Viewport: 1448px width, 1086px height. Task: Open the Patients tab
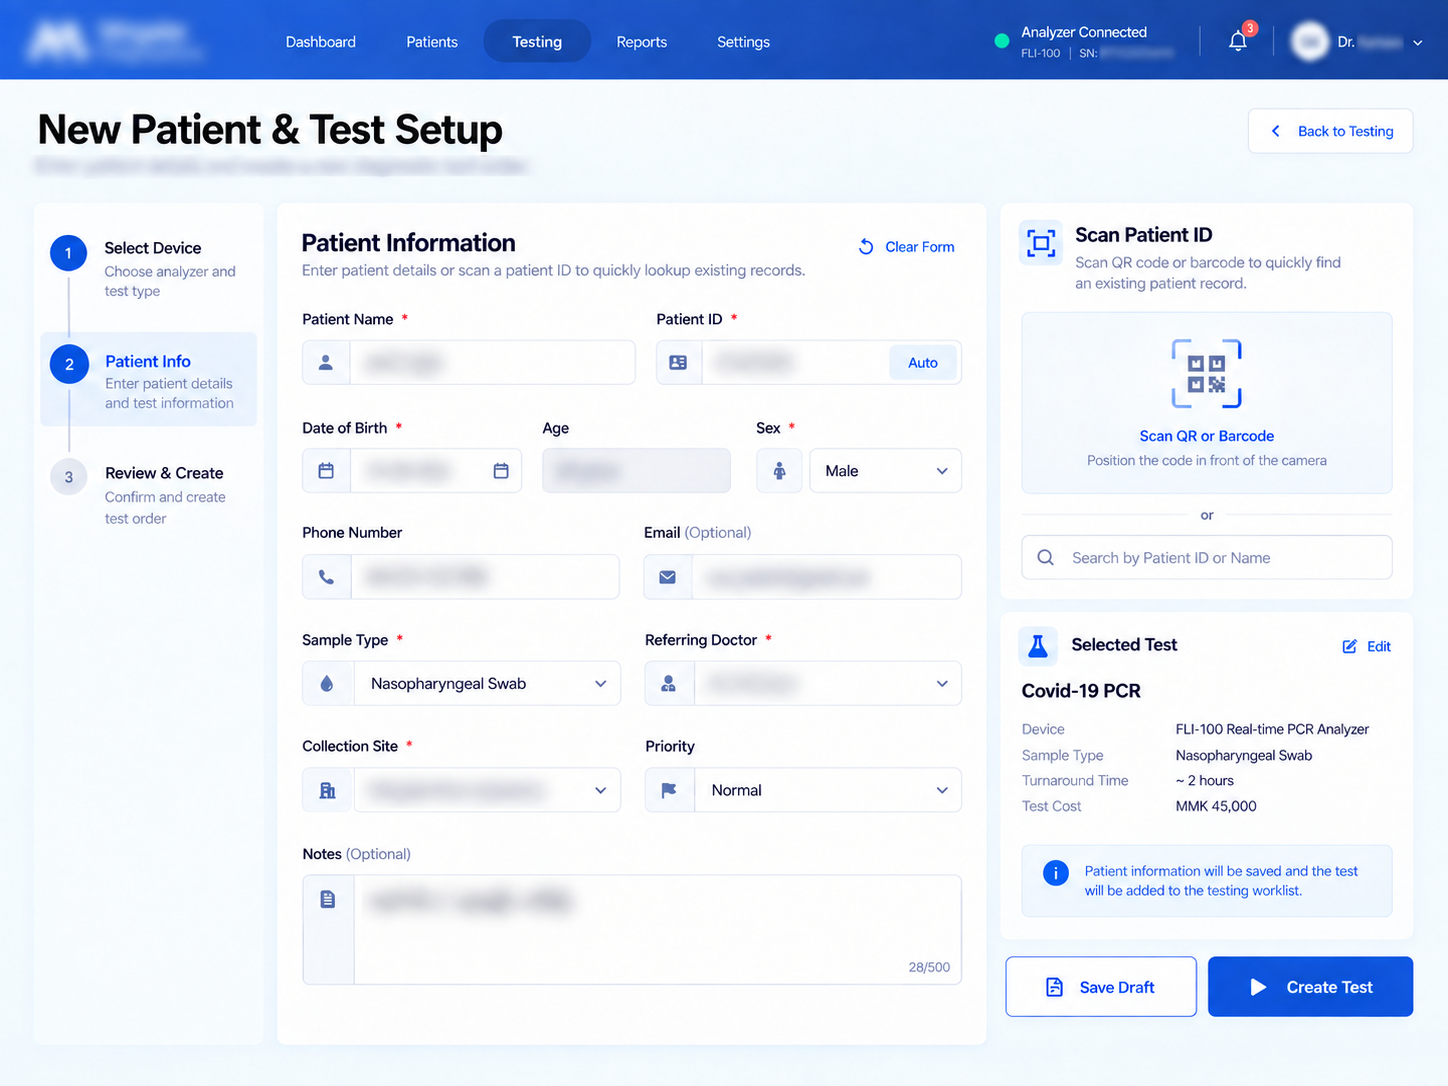pos(432,42)
